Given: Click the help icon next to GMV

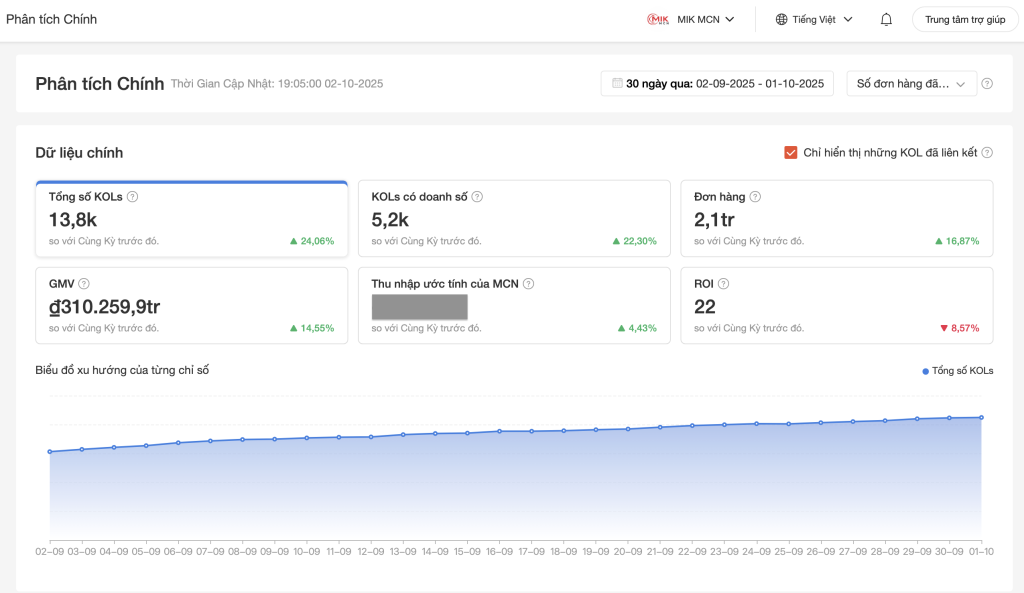Looking at the screenshot, I should (x=84, y=284).
